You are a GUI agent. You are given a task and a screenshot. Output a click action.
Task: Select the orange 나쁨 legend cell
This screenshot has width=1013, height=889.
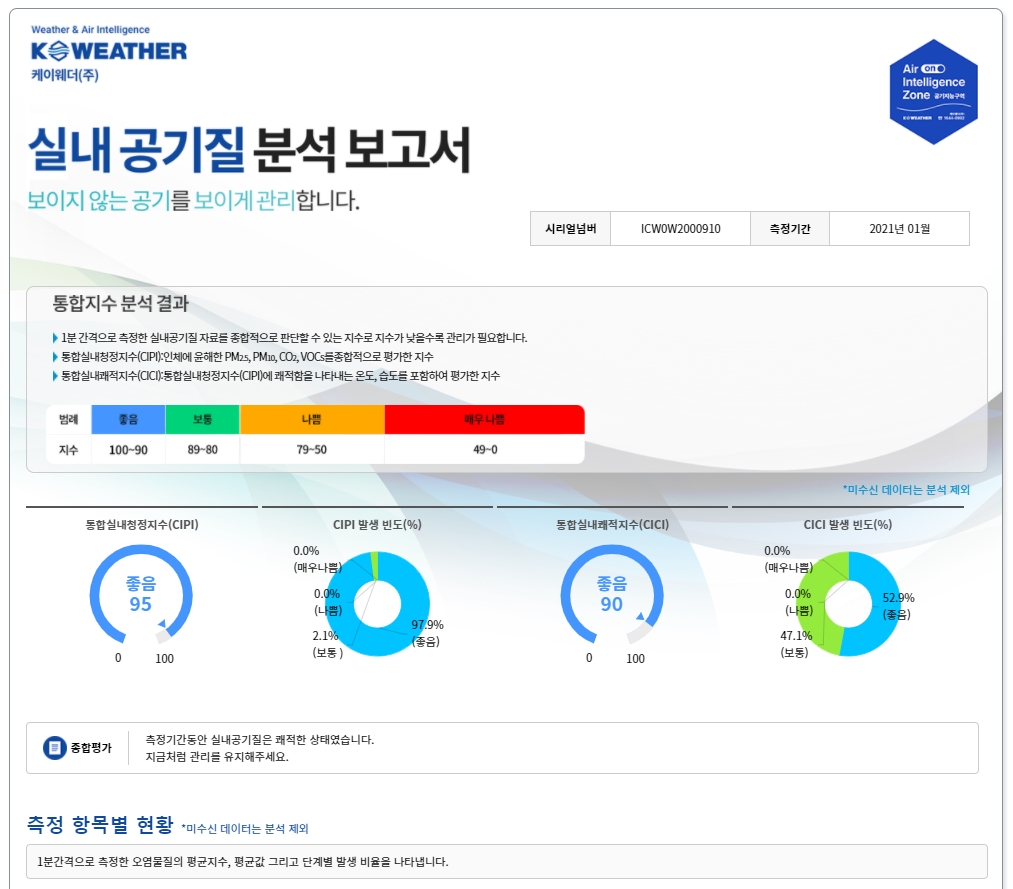pyautogui.click(x=312, y=419)
